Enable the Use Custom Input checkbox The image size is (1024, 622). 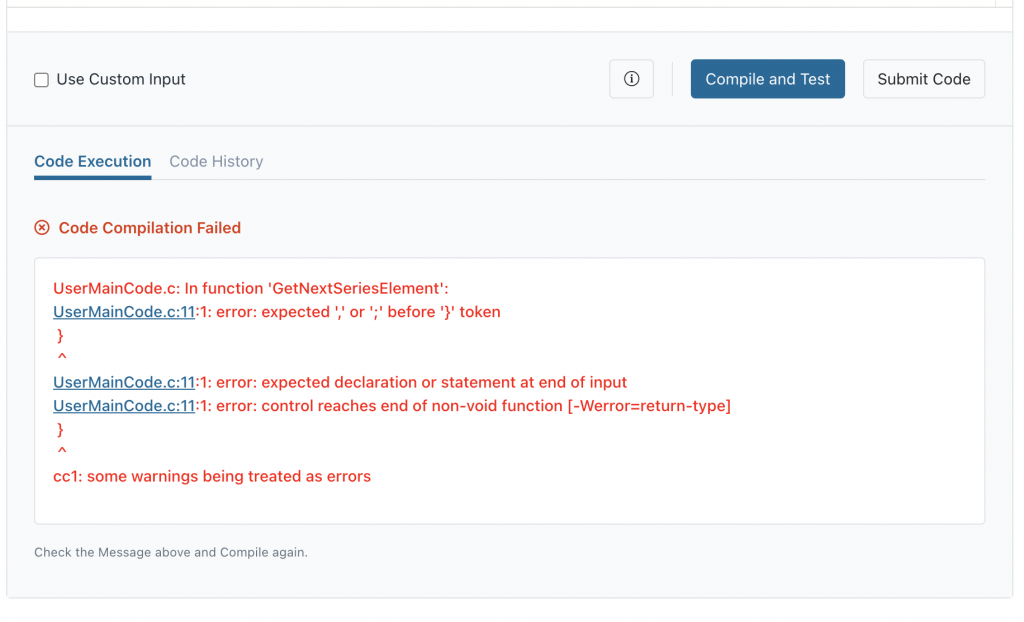pos(39,79)
